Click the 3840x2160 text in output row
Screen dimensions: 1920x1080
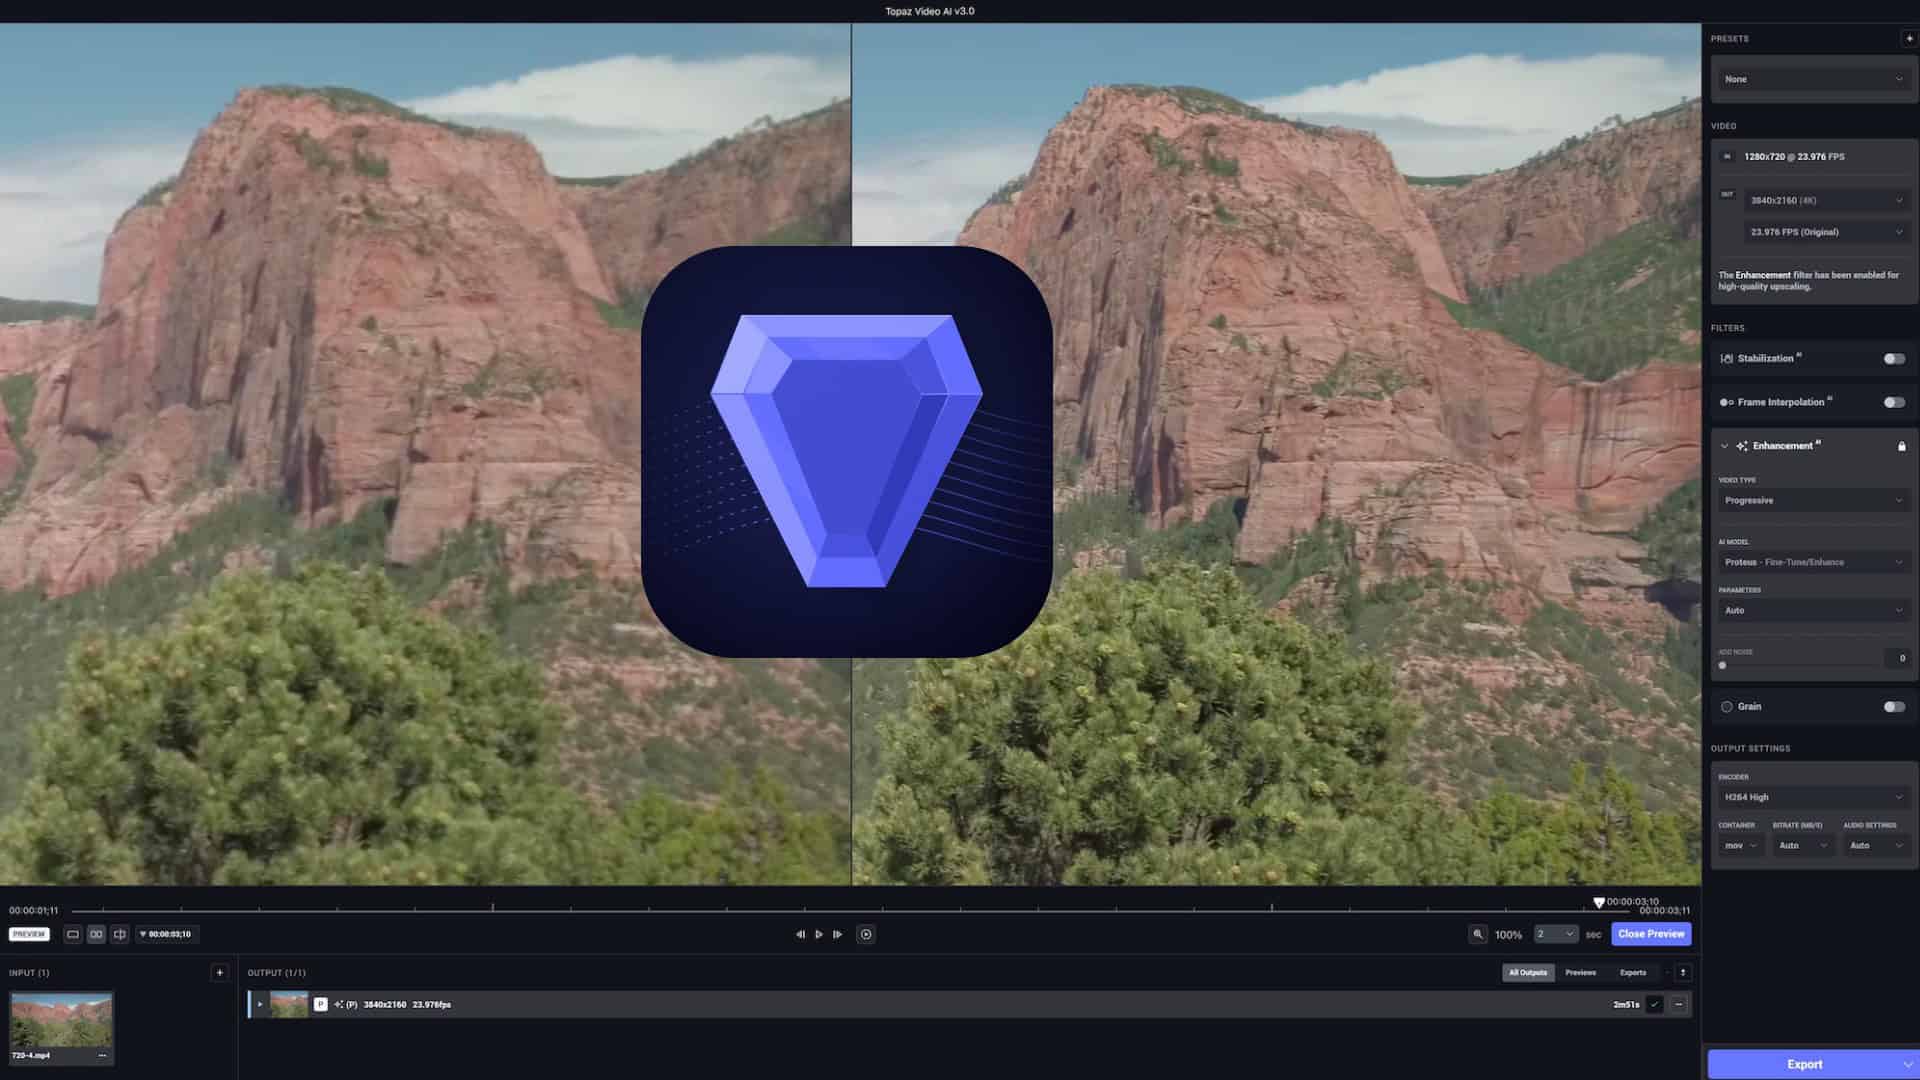(385, 1005)
